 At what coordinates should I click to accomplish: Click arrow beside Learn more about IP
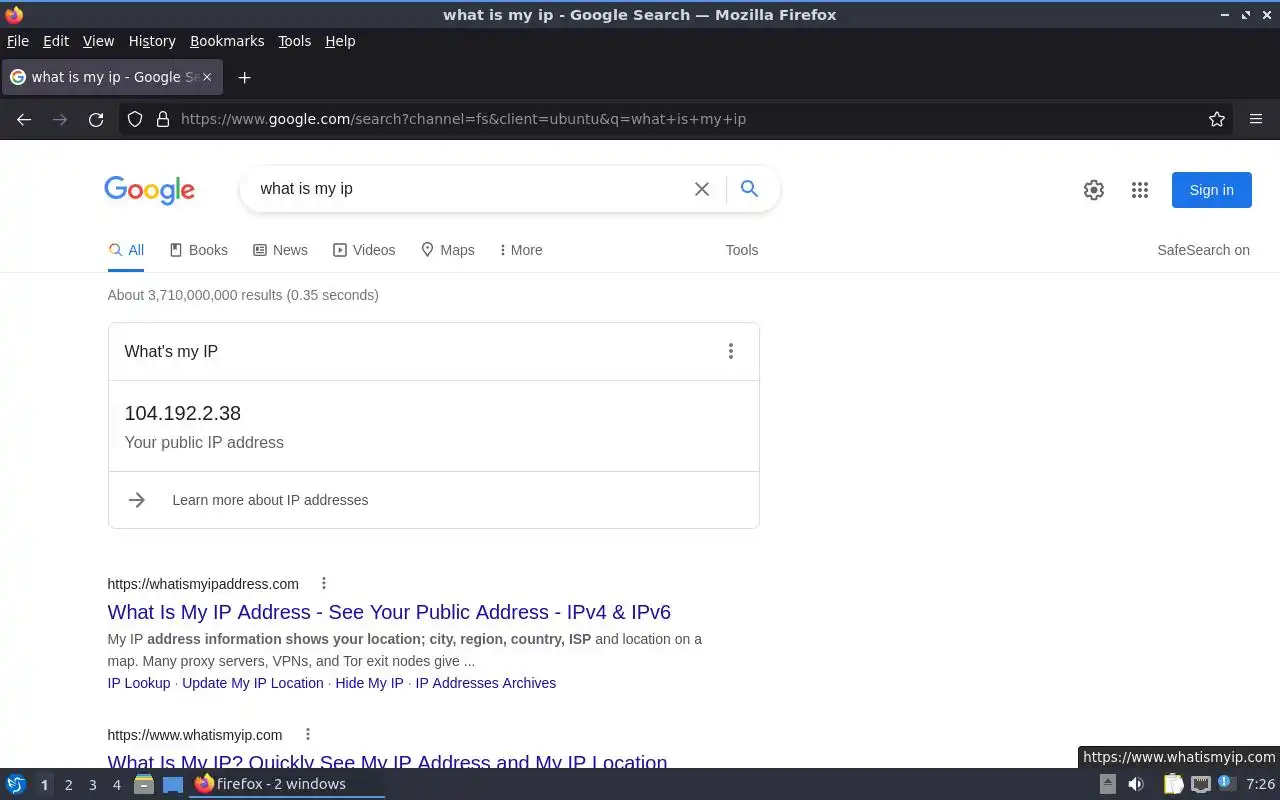(x=137, y=500)
